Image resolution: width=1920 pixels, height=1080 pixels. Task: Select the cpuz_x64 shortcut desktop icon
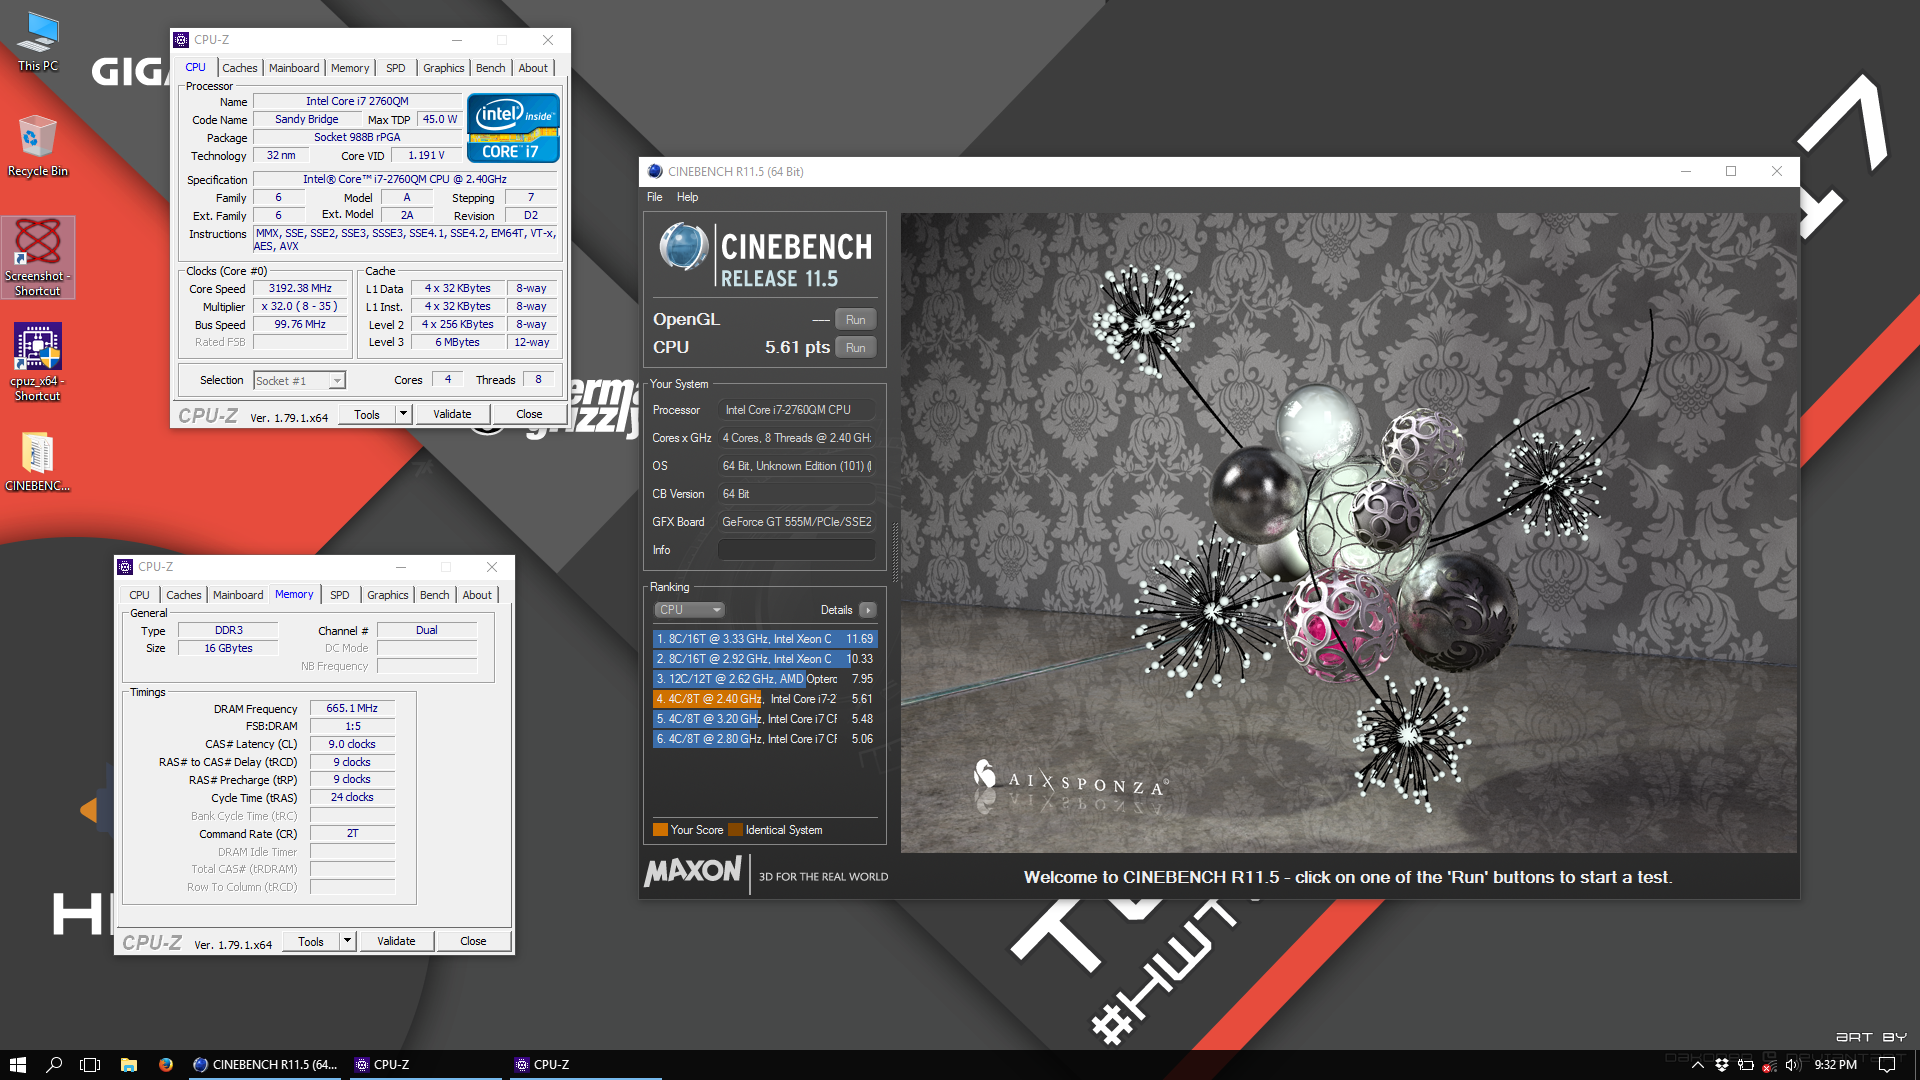38,362
